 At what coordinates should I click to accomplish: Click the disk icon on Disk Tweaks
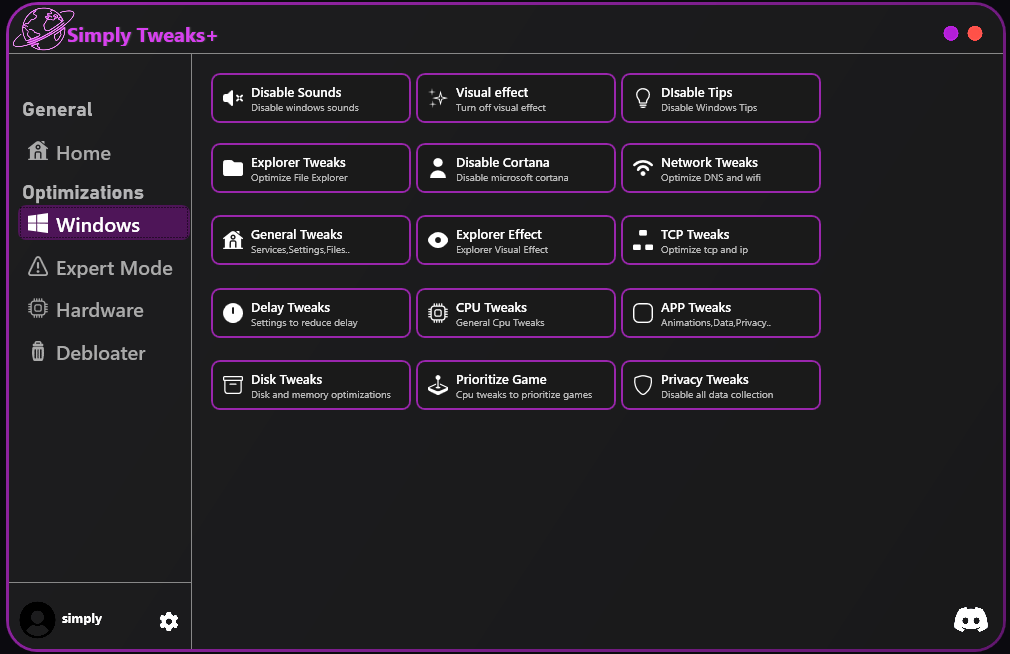point(231,385)
